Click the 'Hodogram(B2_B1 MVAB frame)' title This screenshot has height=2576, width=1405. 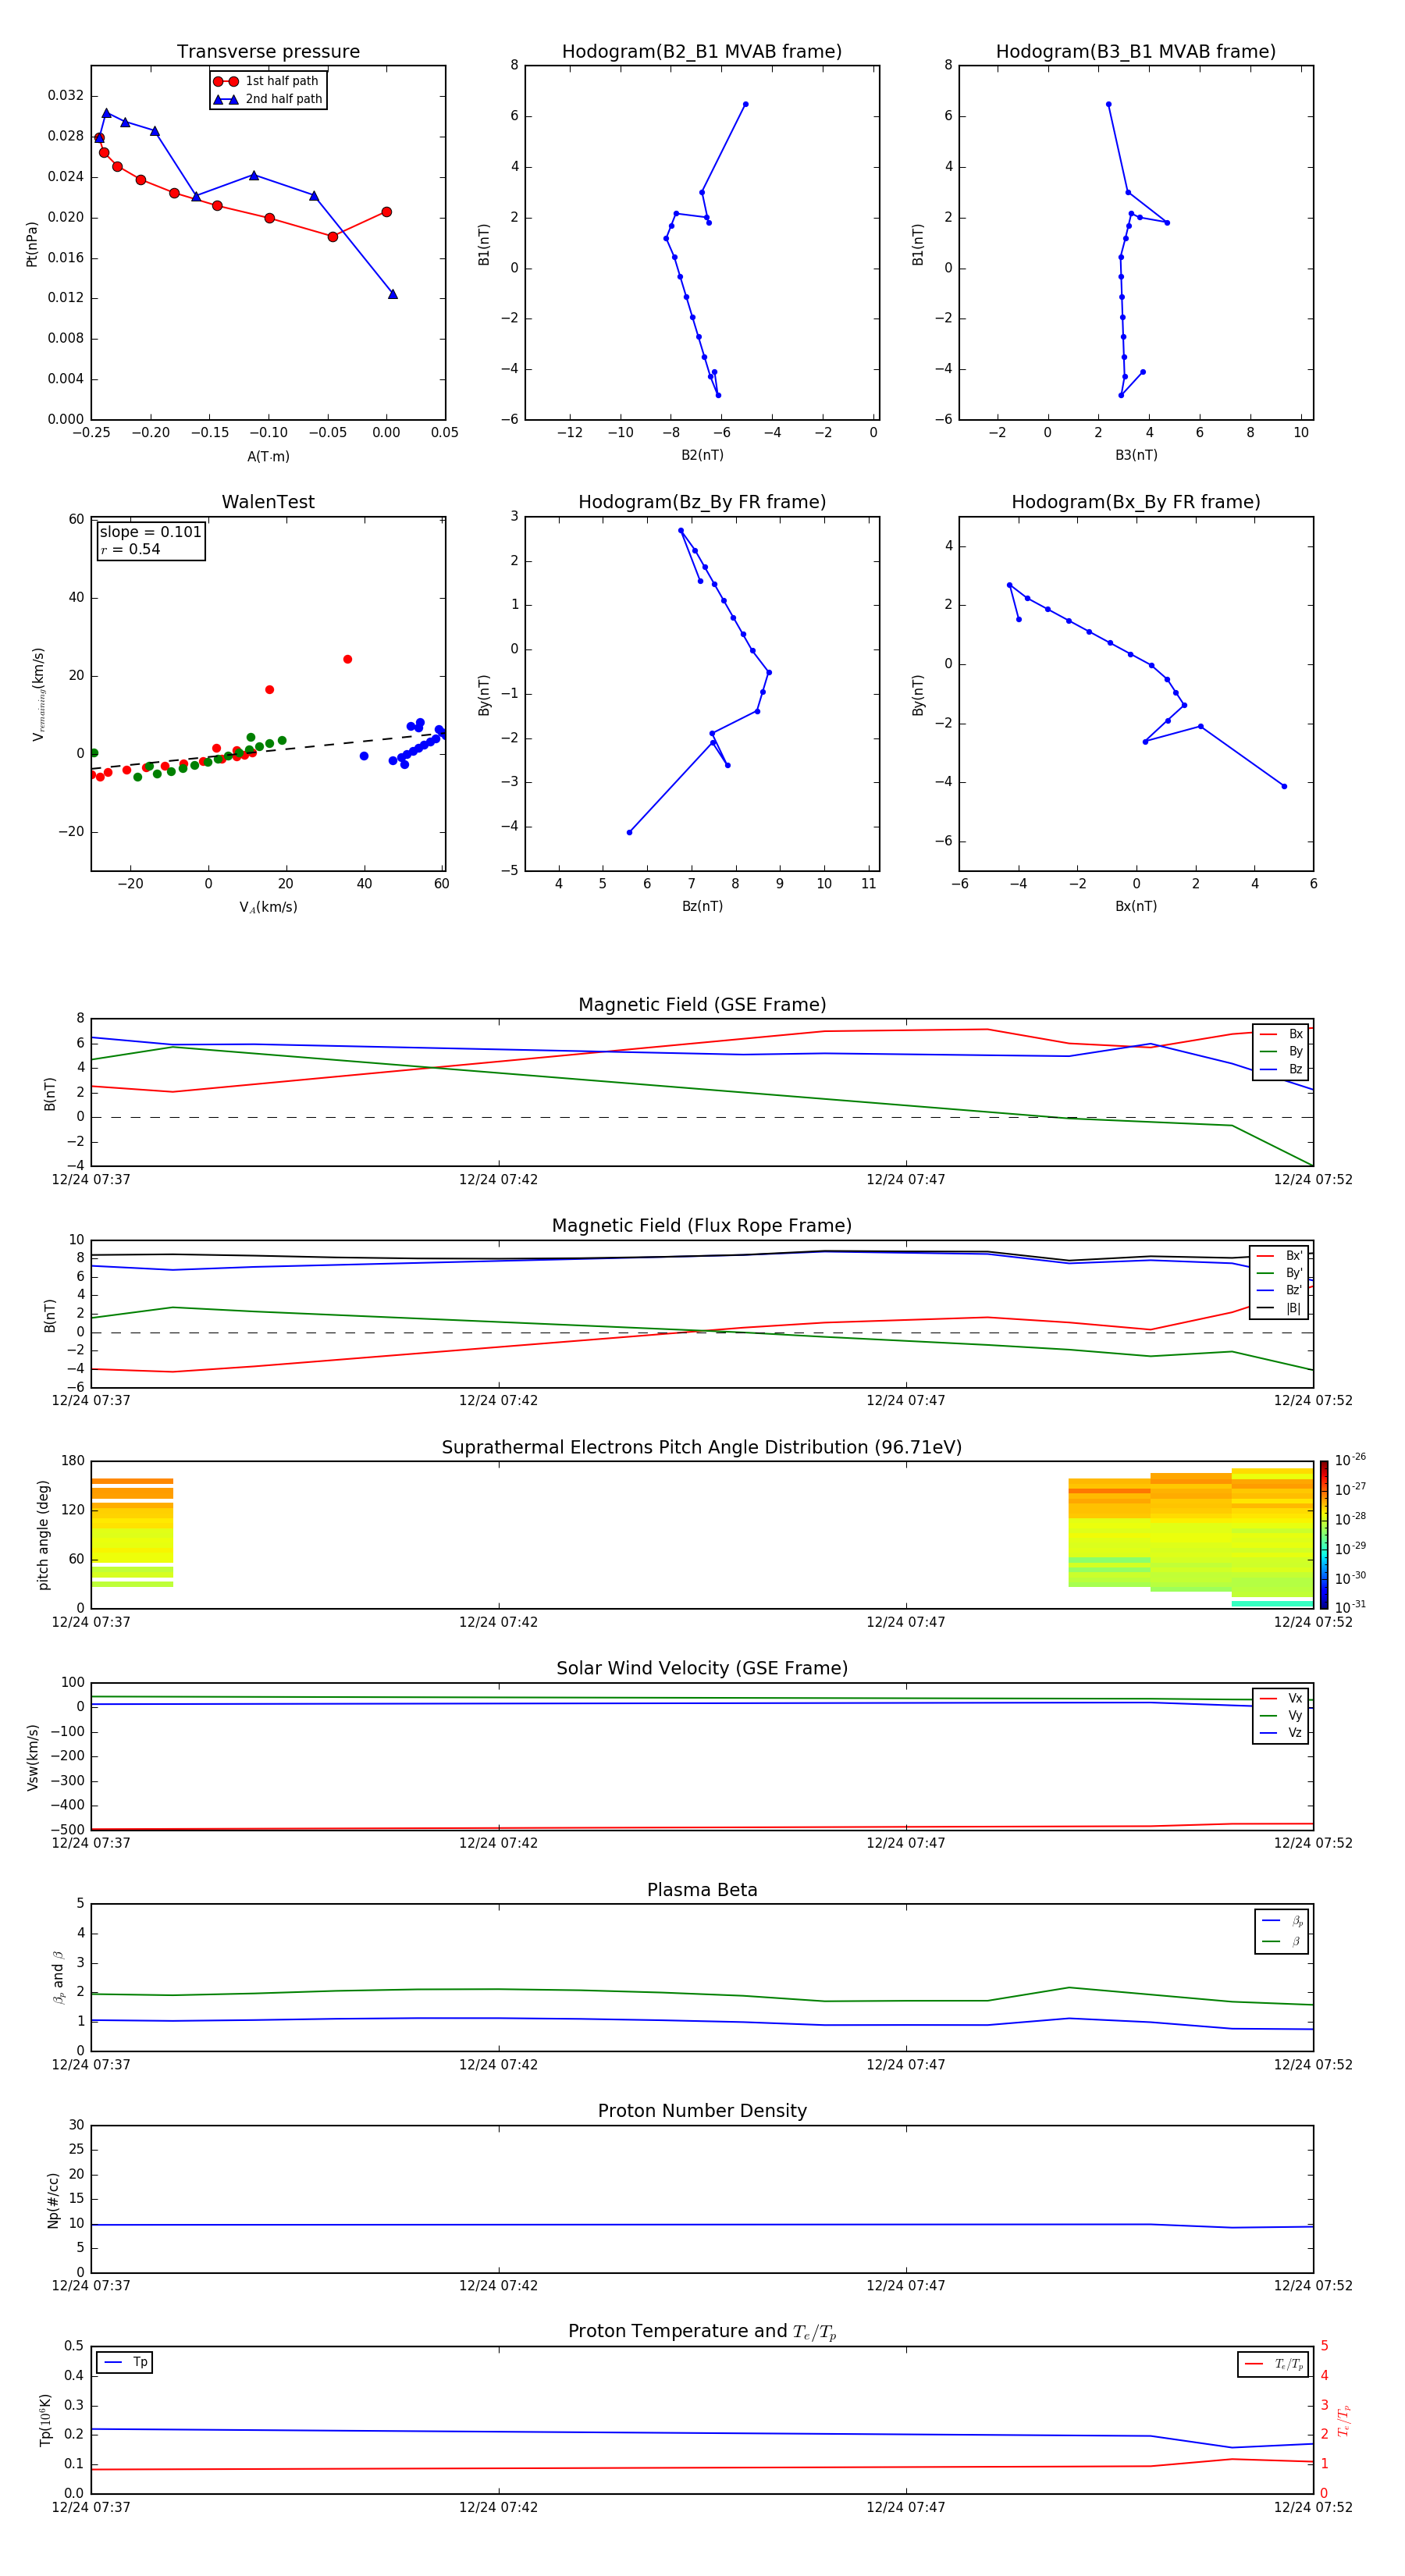[x=702, y=52]
